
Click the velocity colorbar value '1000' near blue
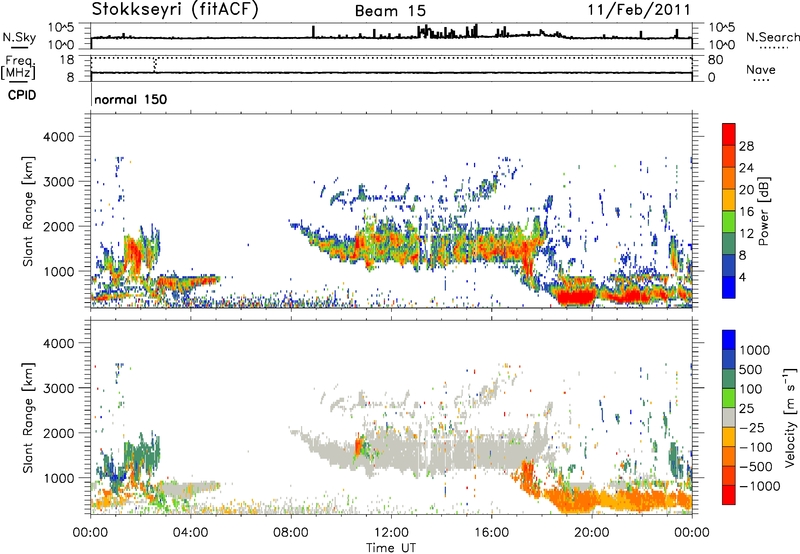755,350
